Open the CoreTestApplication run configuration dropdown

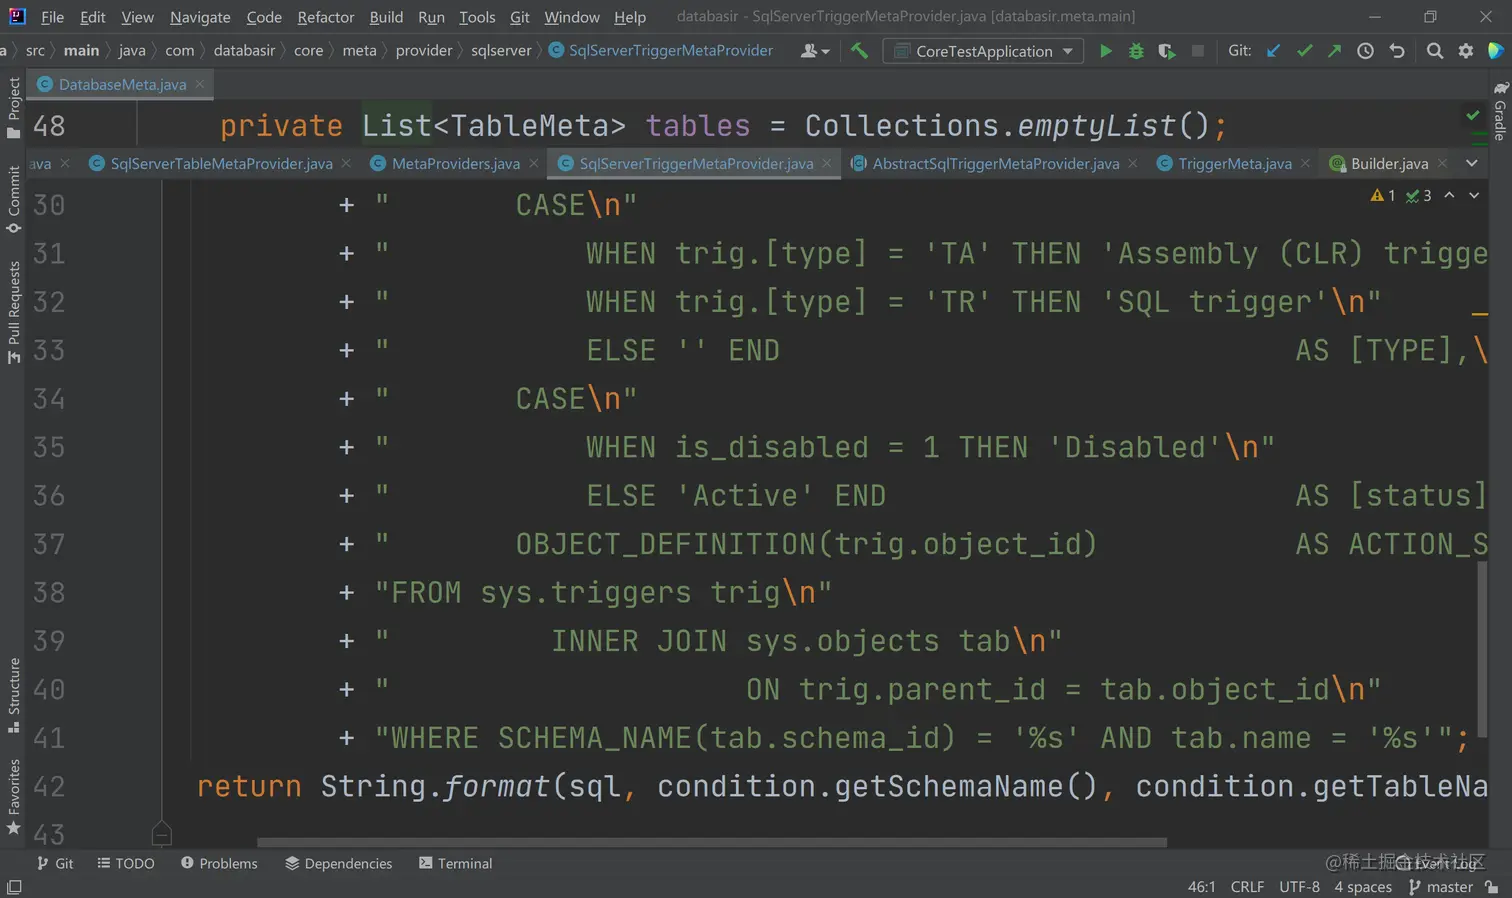[x=983, y=51]
